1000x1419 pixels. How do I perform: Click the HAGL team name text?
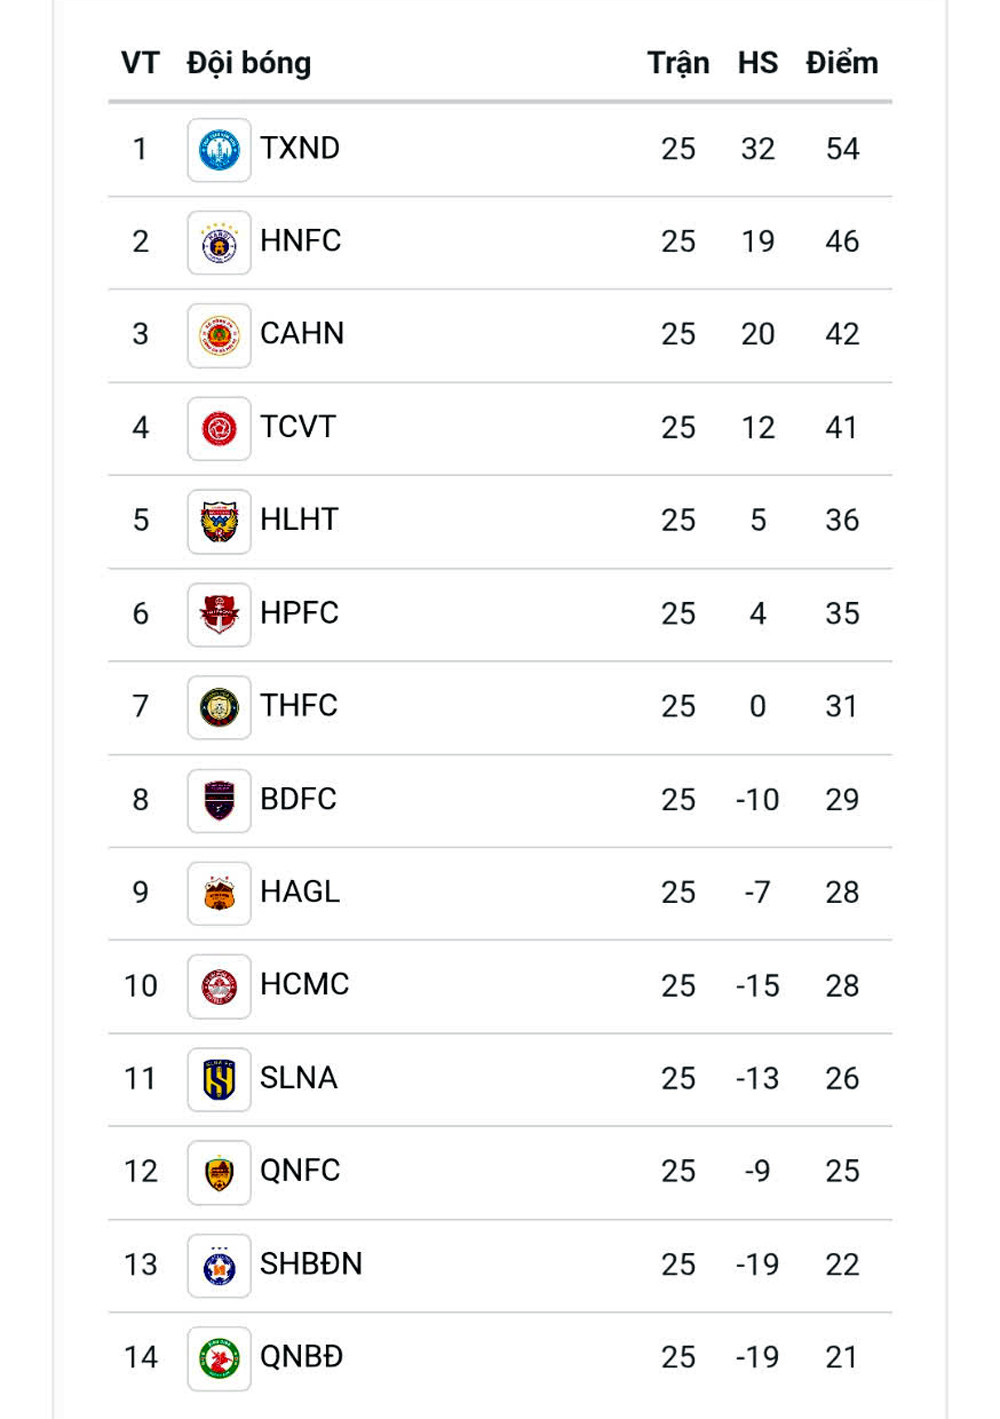tap(300, 891)
